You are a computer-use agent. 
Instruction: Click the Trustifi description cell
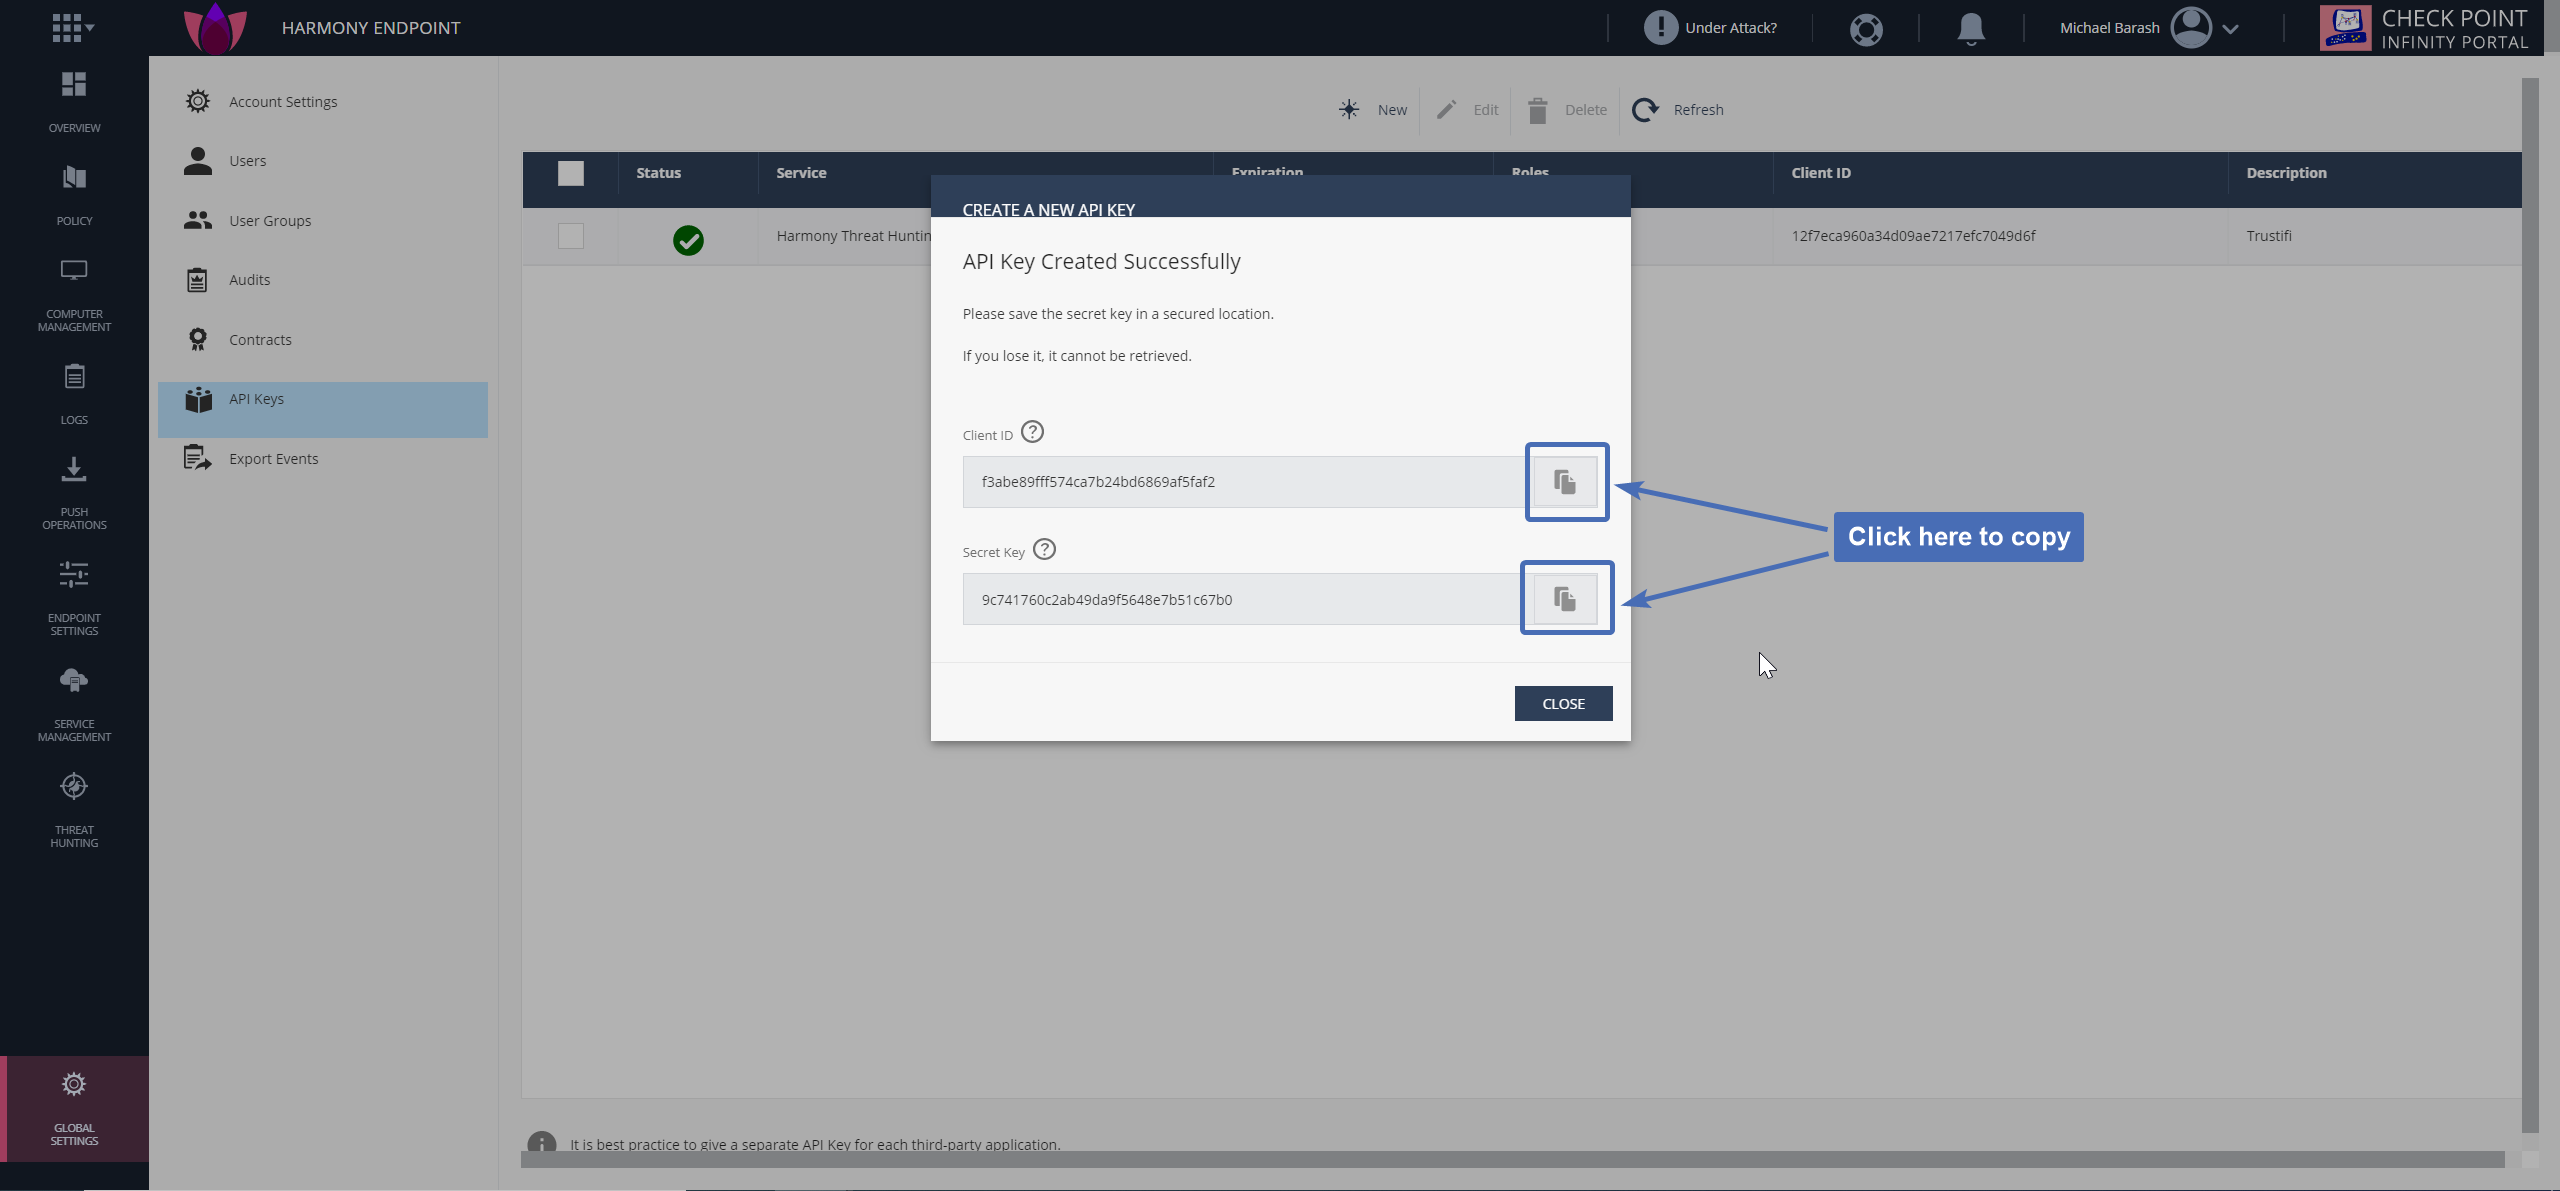point(2269,236)
